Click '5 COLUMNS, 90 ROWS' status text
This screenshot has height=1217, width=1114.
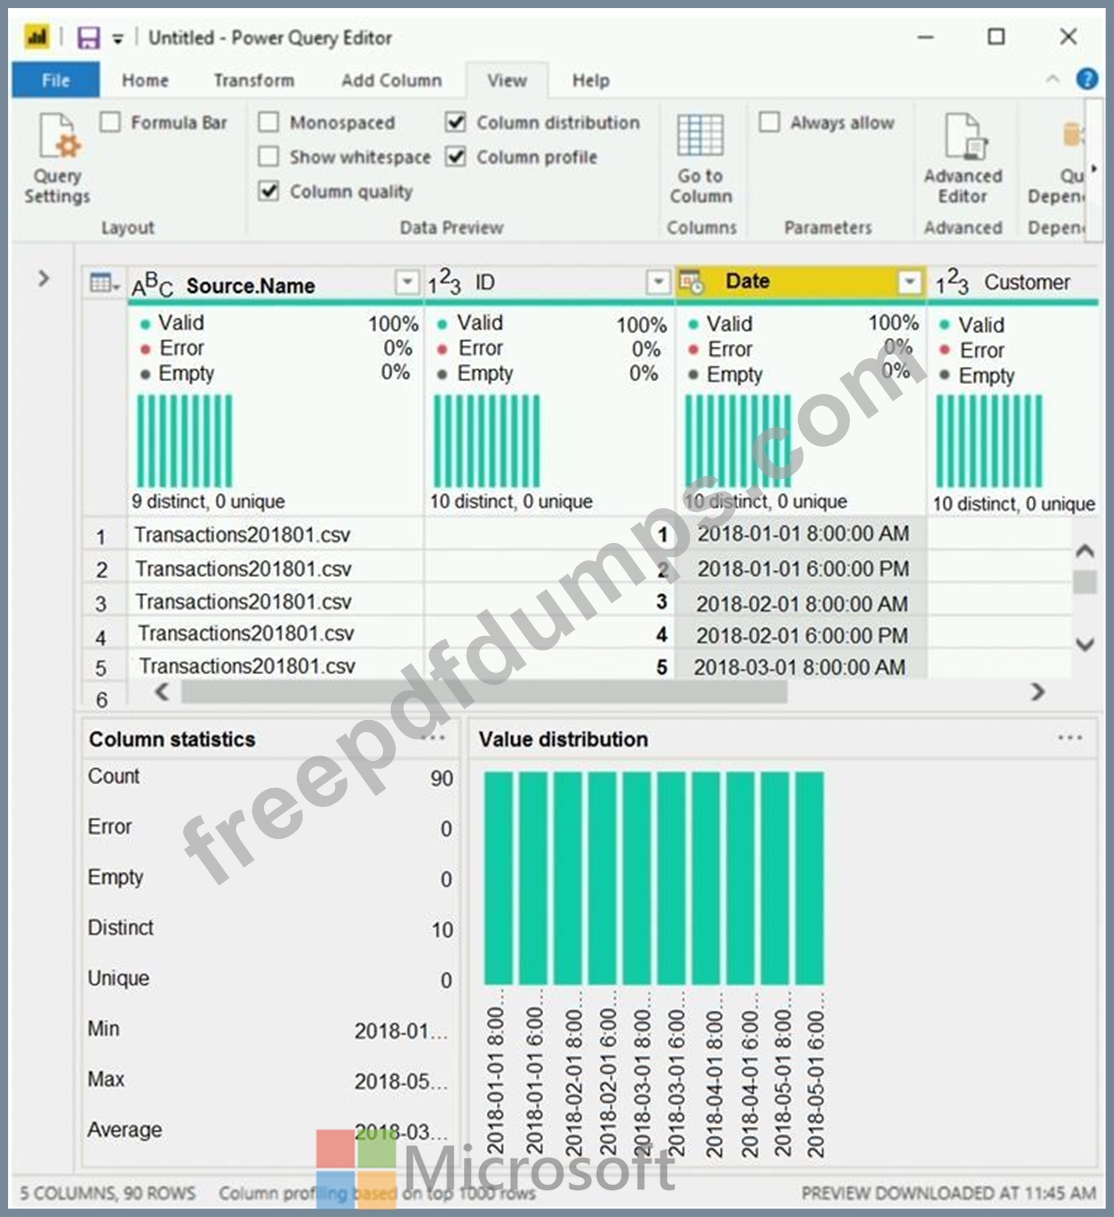[108, 1193]
